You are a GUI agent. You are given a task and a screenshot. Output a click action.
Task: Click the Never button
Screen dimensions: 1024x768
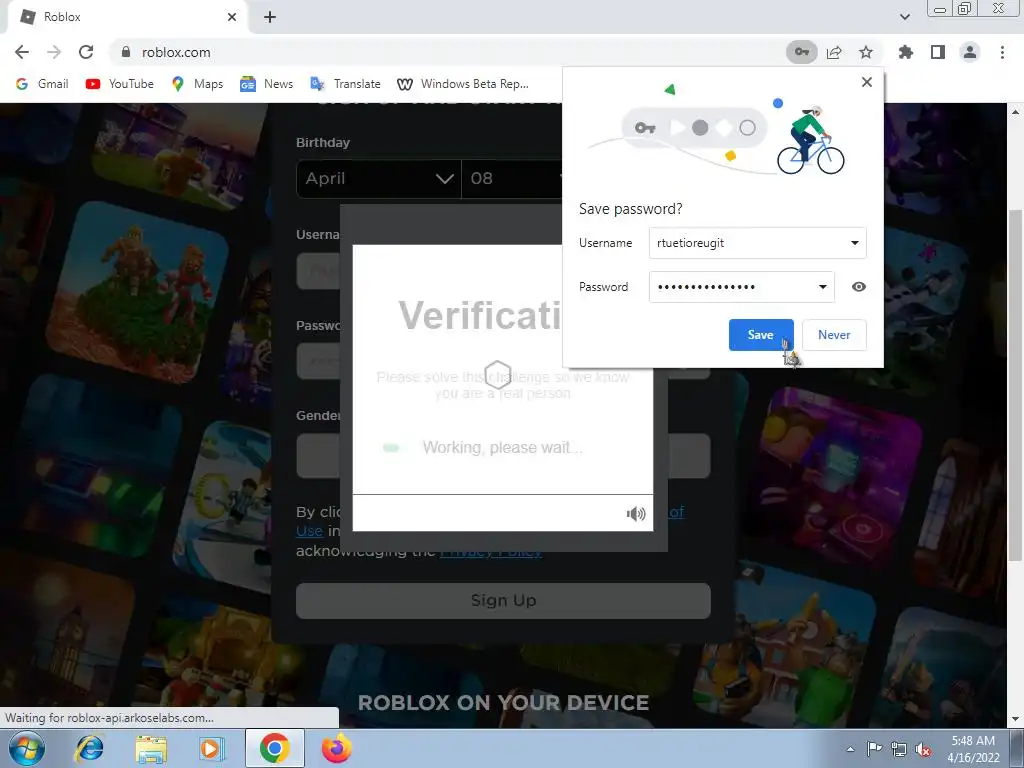[834, 335]
